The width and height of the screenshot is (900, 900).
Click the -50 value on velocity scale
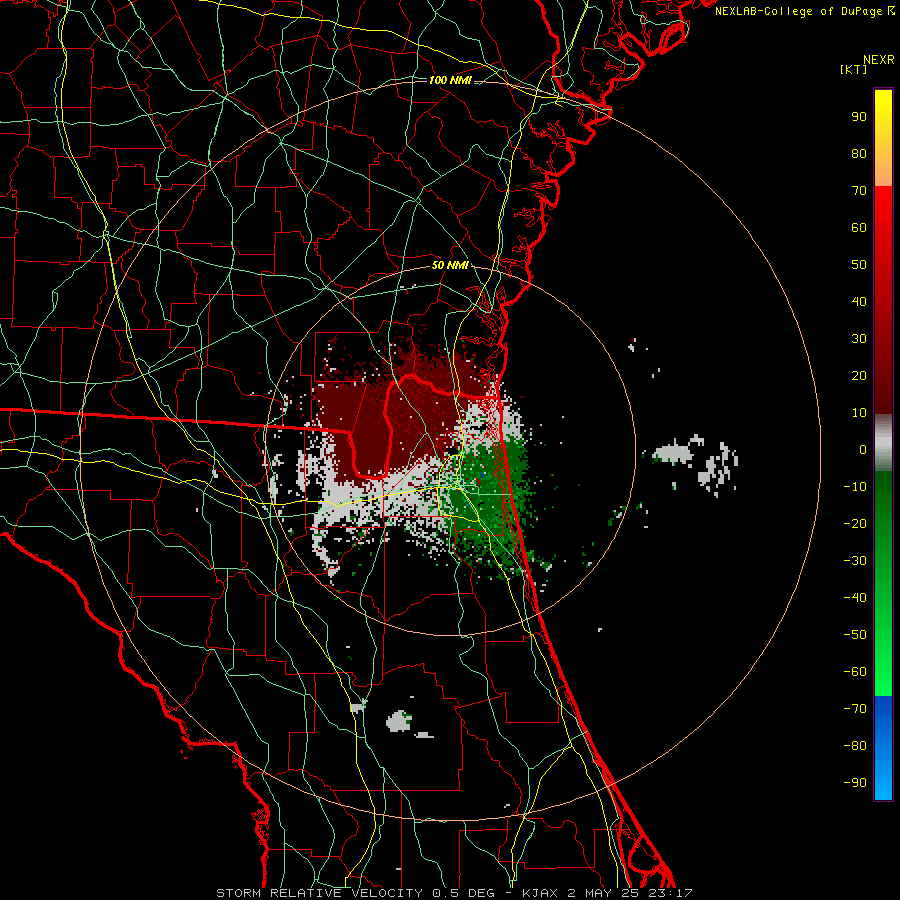pos(855,635)
